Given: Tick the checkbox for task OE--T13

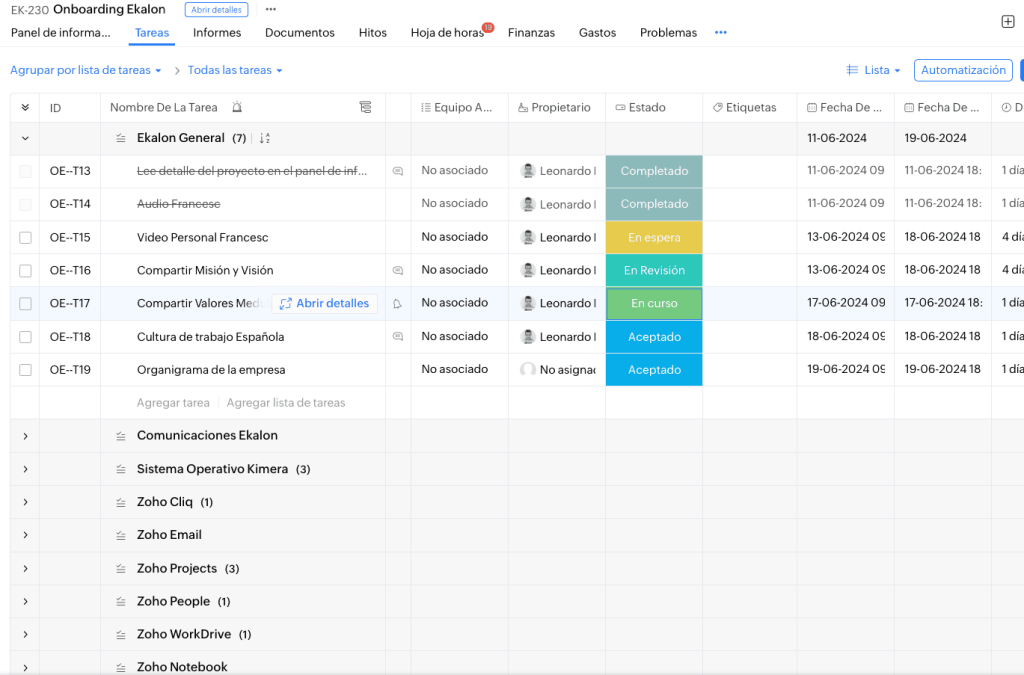Looking at the screenshot, I should [25, 171].
